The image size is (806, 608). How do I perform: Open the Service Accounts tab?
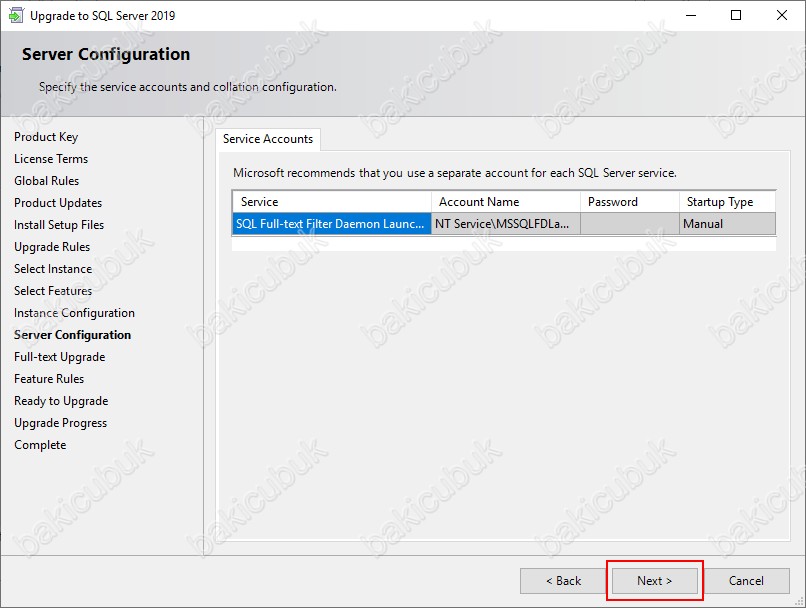point(268,139)
